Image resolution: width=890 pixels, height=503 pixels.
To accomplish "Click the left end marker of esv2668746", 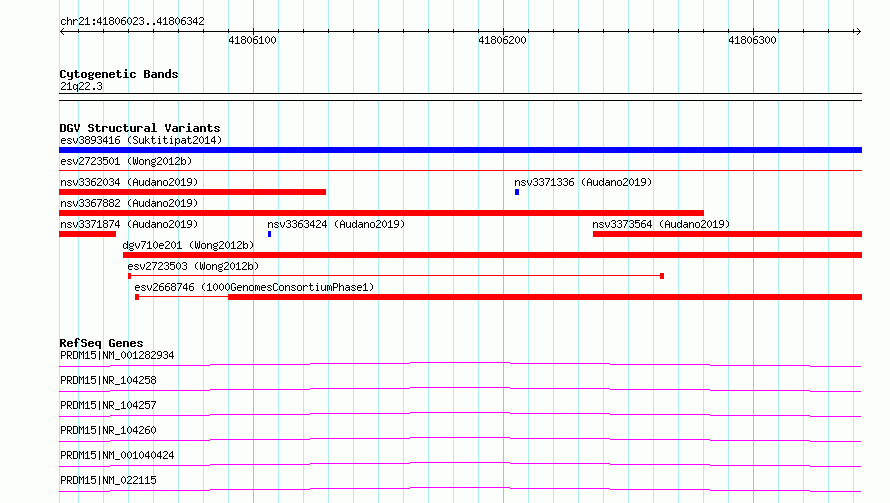I will tap(137, 297).
